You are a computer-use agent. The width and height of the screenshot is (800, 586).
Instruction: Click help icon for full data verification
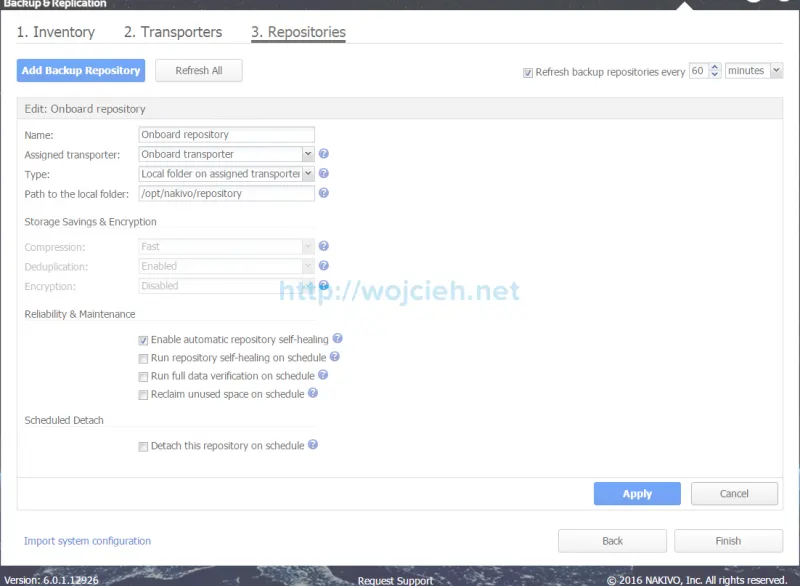[323, 376]
